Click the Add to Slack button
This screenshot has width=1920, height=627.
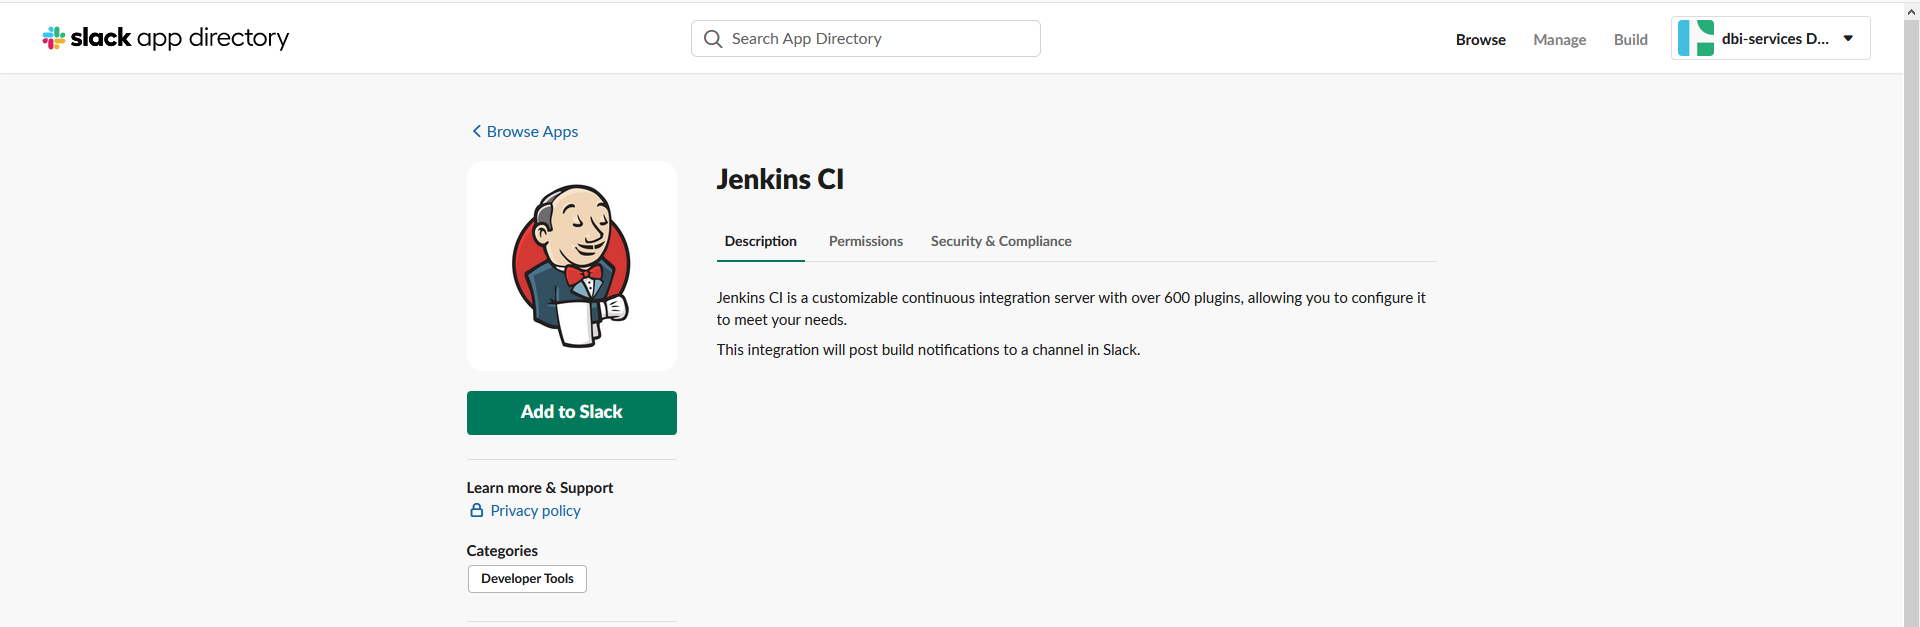point(572,413)
